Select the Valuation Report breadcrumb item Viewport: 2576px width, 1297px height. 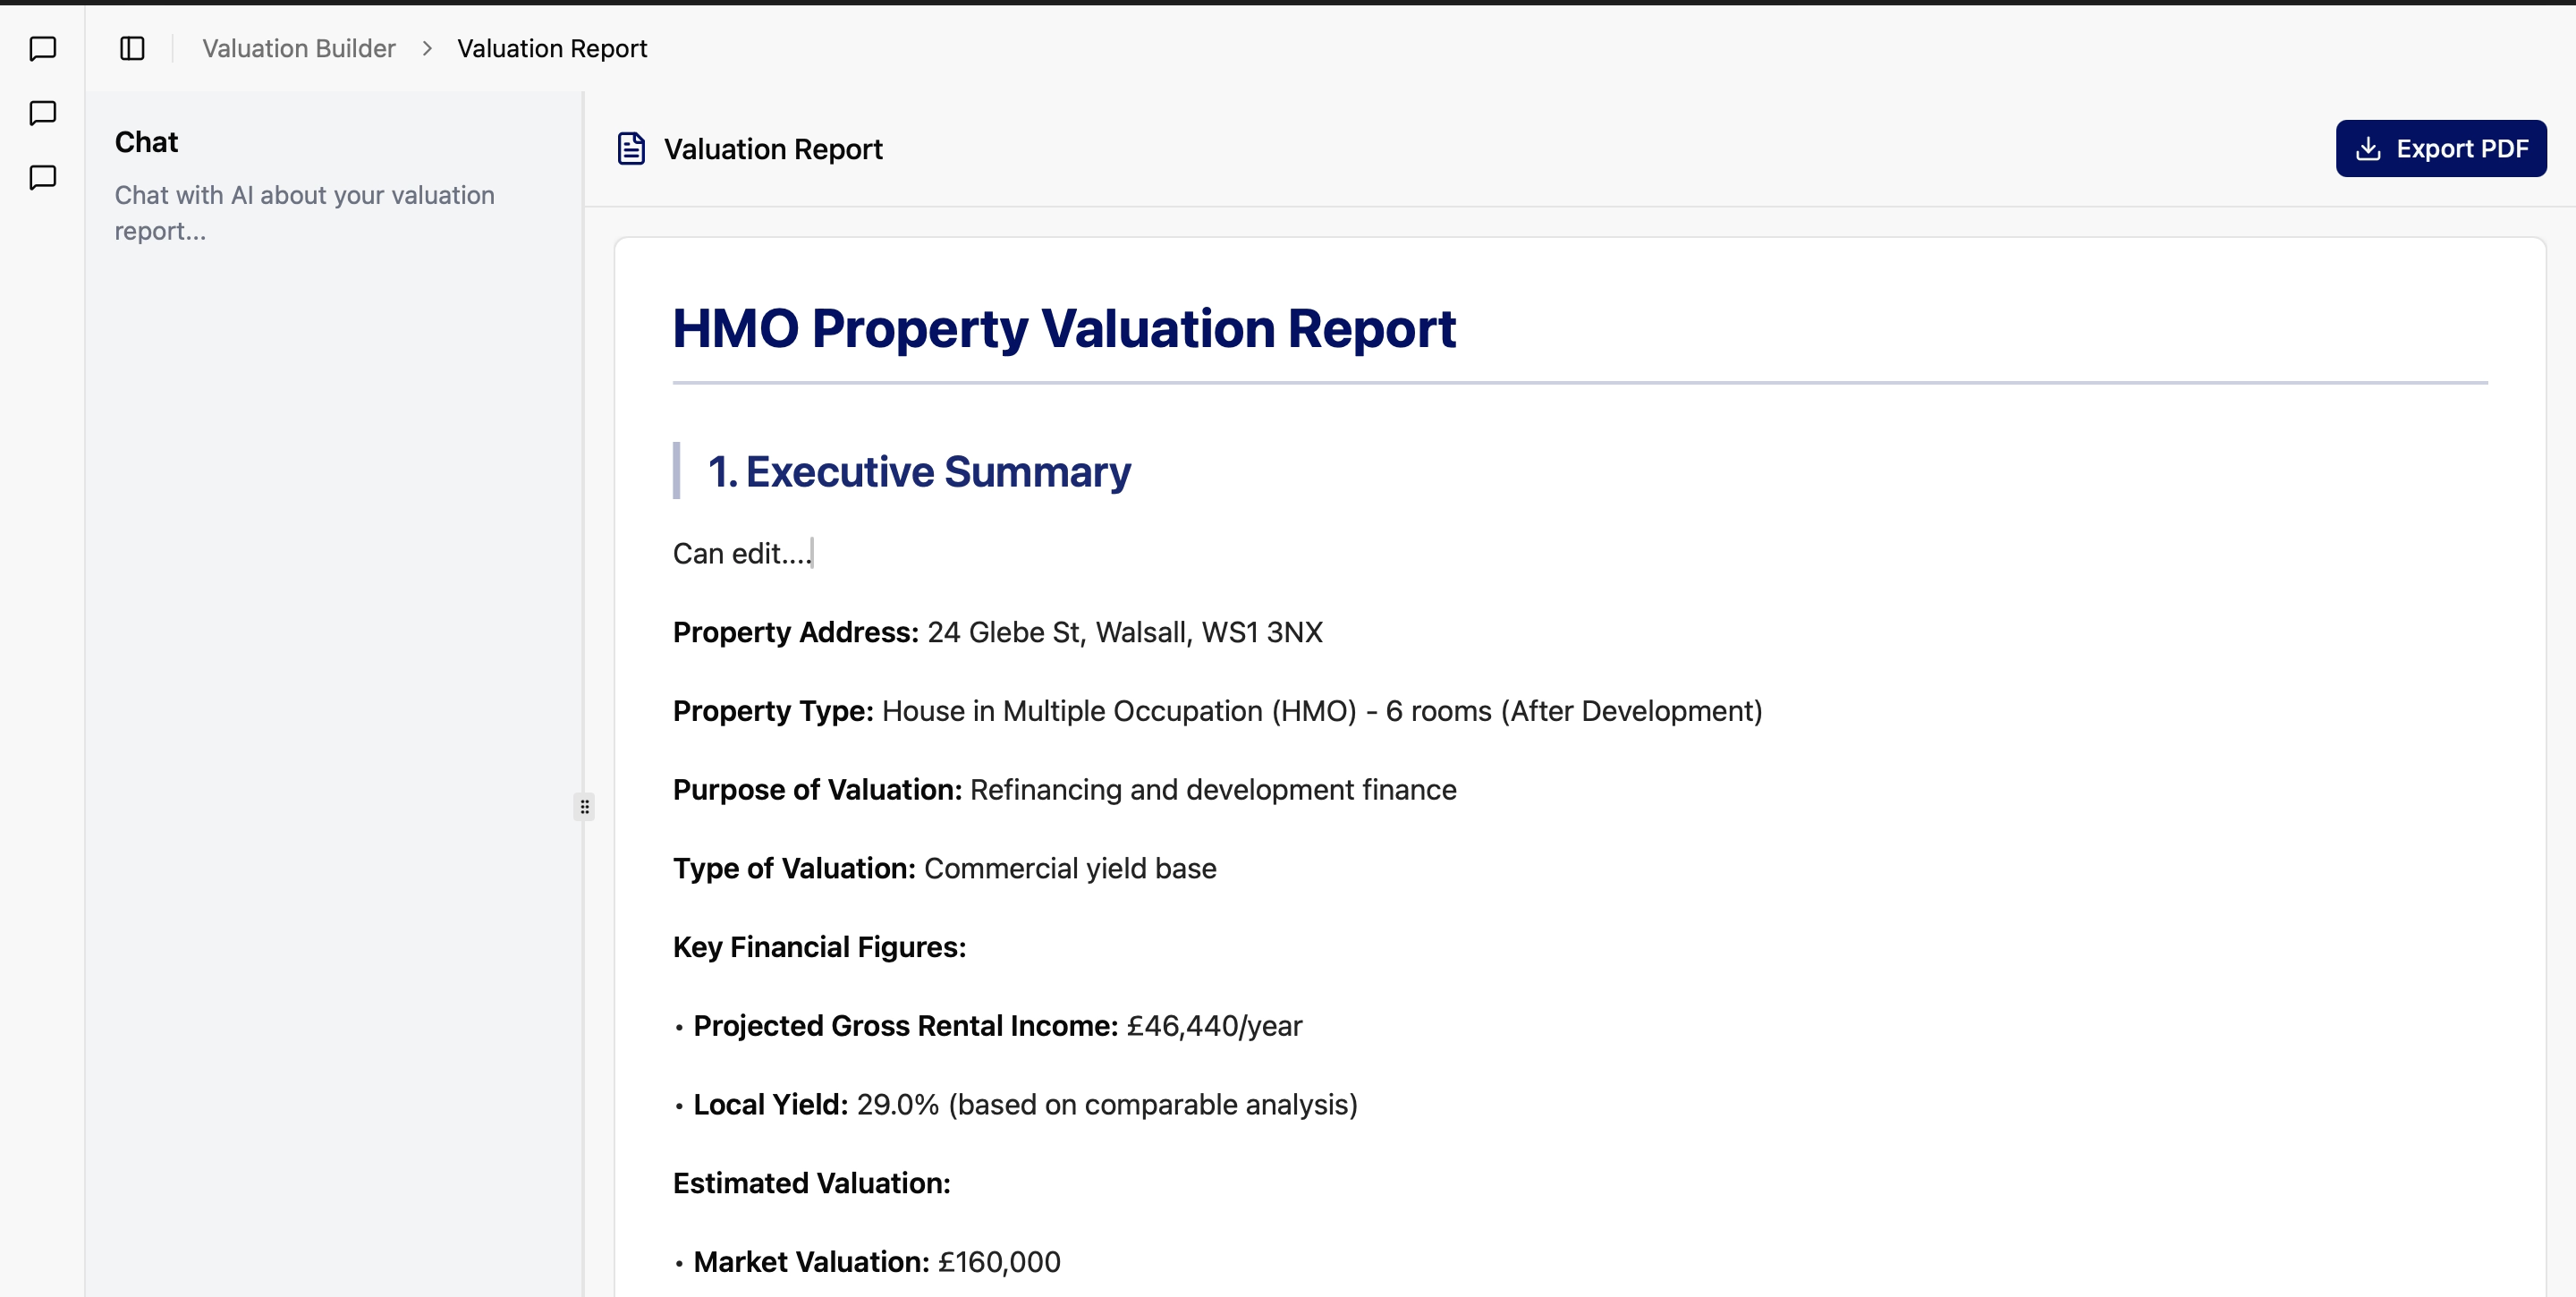551,48
